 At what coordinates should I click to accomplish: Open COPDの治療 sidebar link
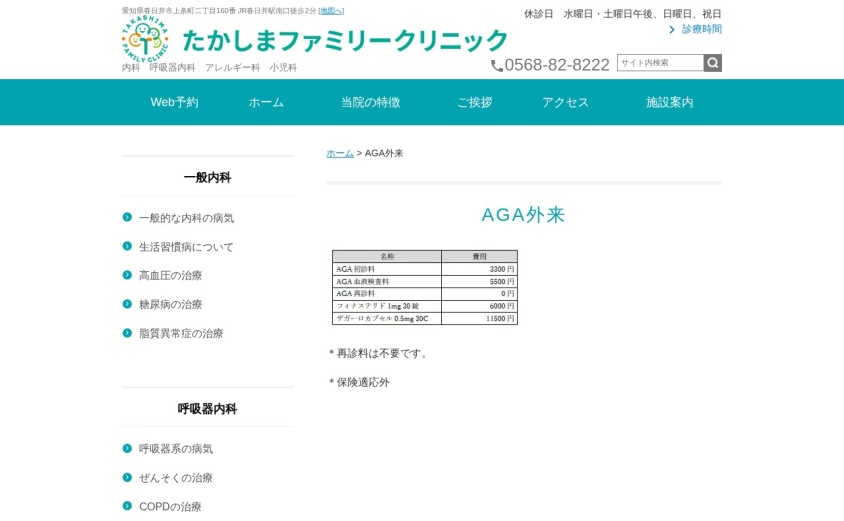coord(170,506)
